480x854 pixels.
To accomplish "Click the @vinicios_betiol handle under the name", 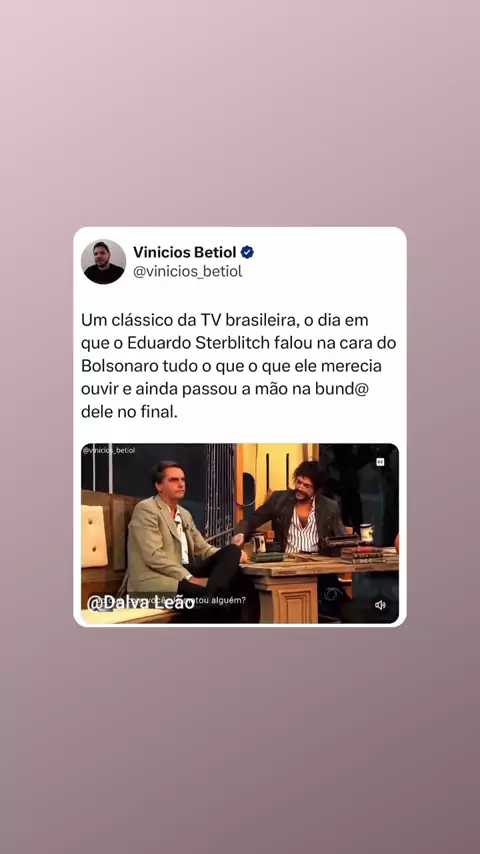I will pyautogui.click(x=187, y=271).
